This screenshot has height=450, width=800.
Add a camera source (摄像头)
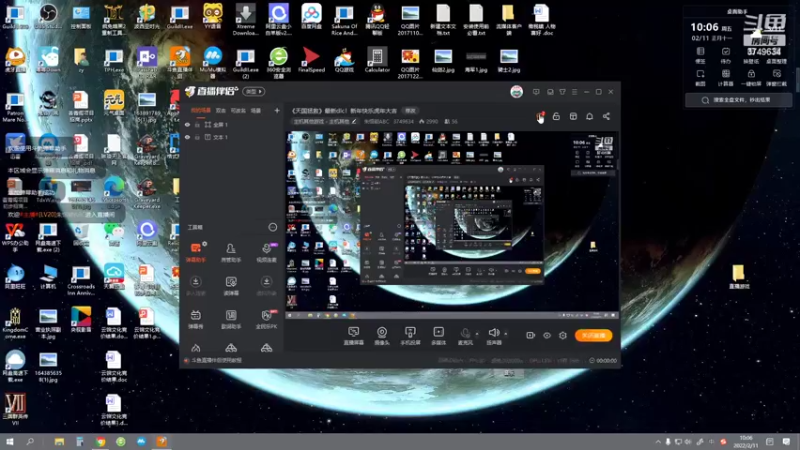[382, 336]
